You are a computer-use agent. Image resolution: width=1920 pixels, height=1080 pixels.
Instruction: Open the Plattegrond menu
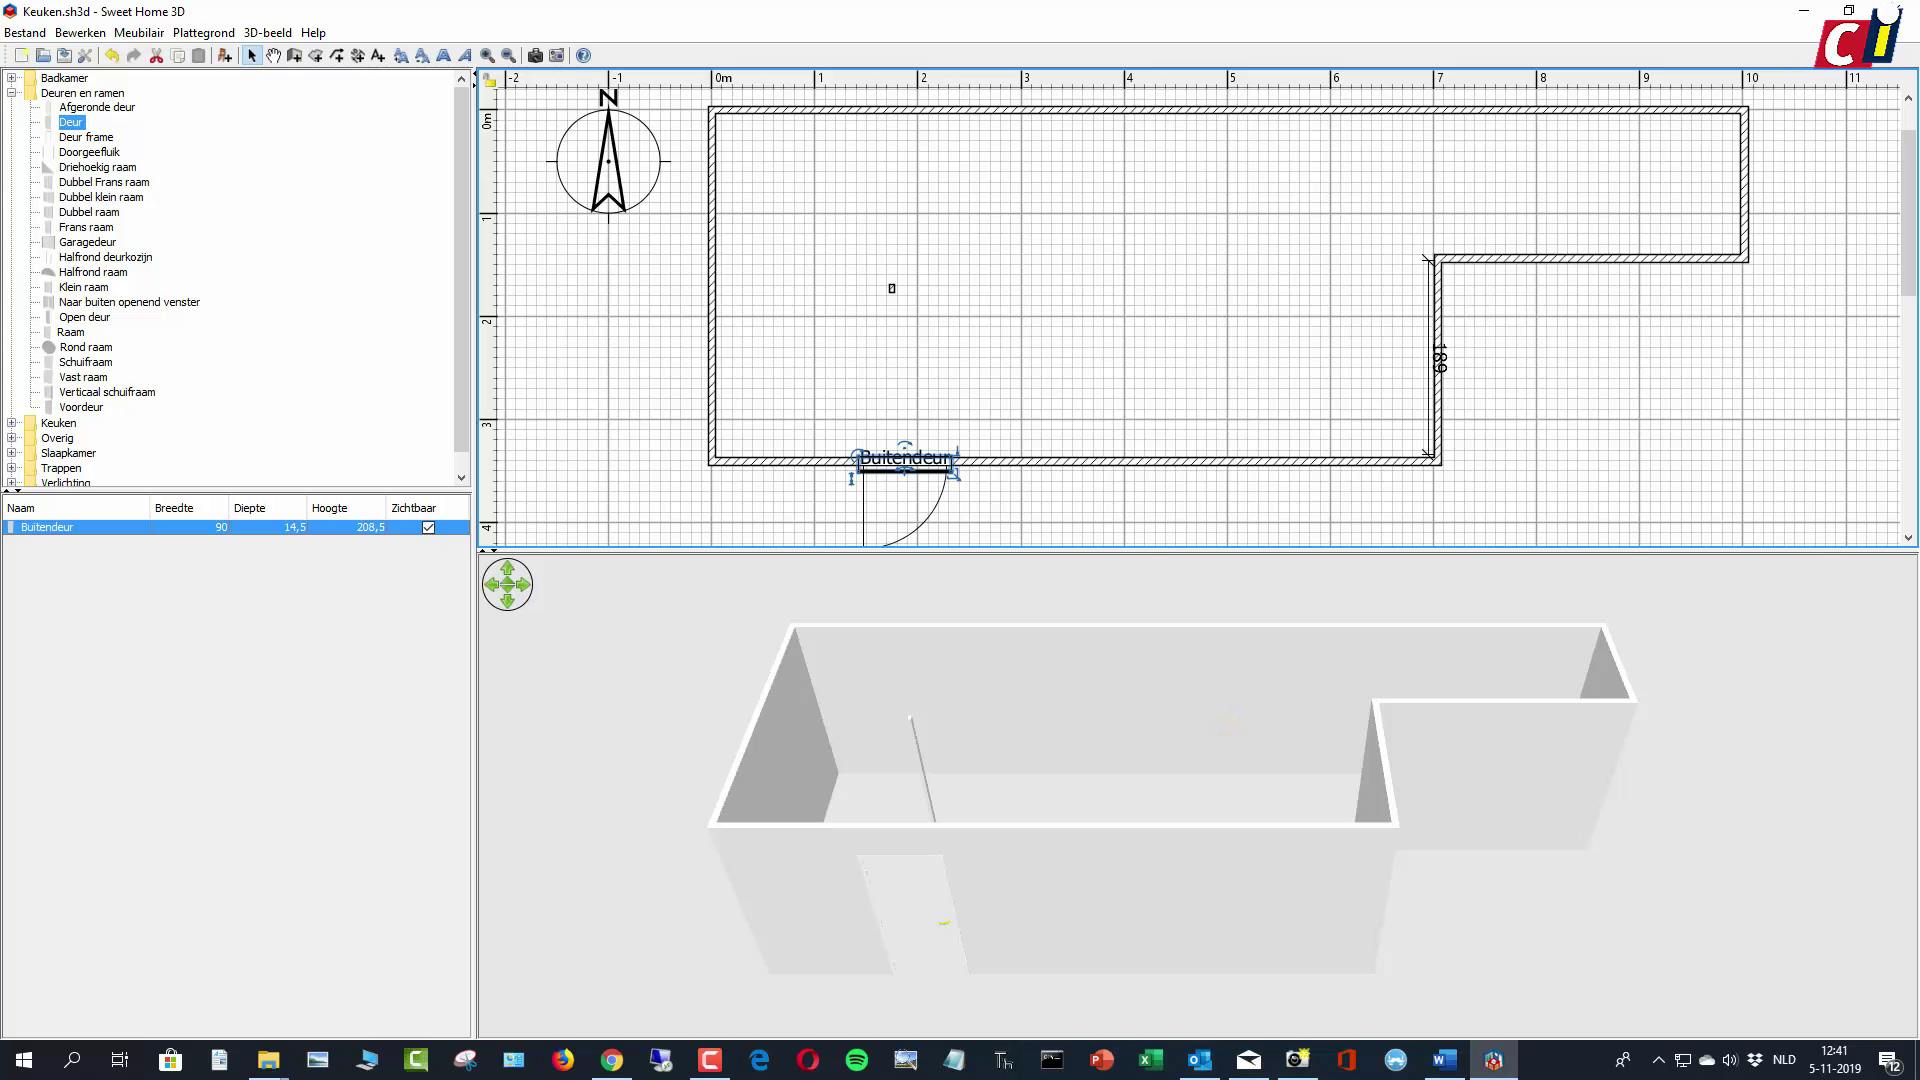point(203,32)
